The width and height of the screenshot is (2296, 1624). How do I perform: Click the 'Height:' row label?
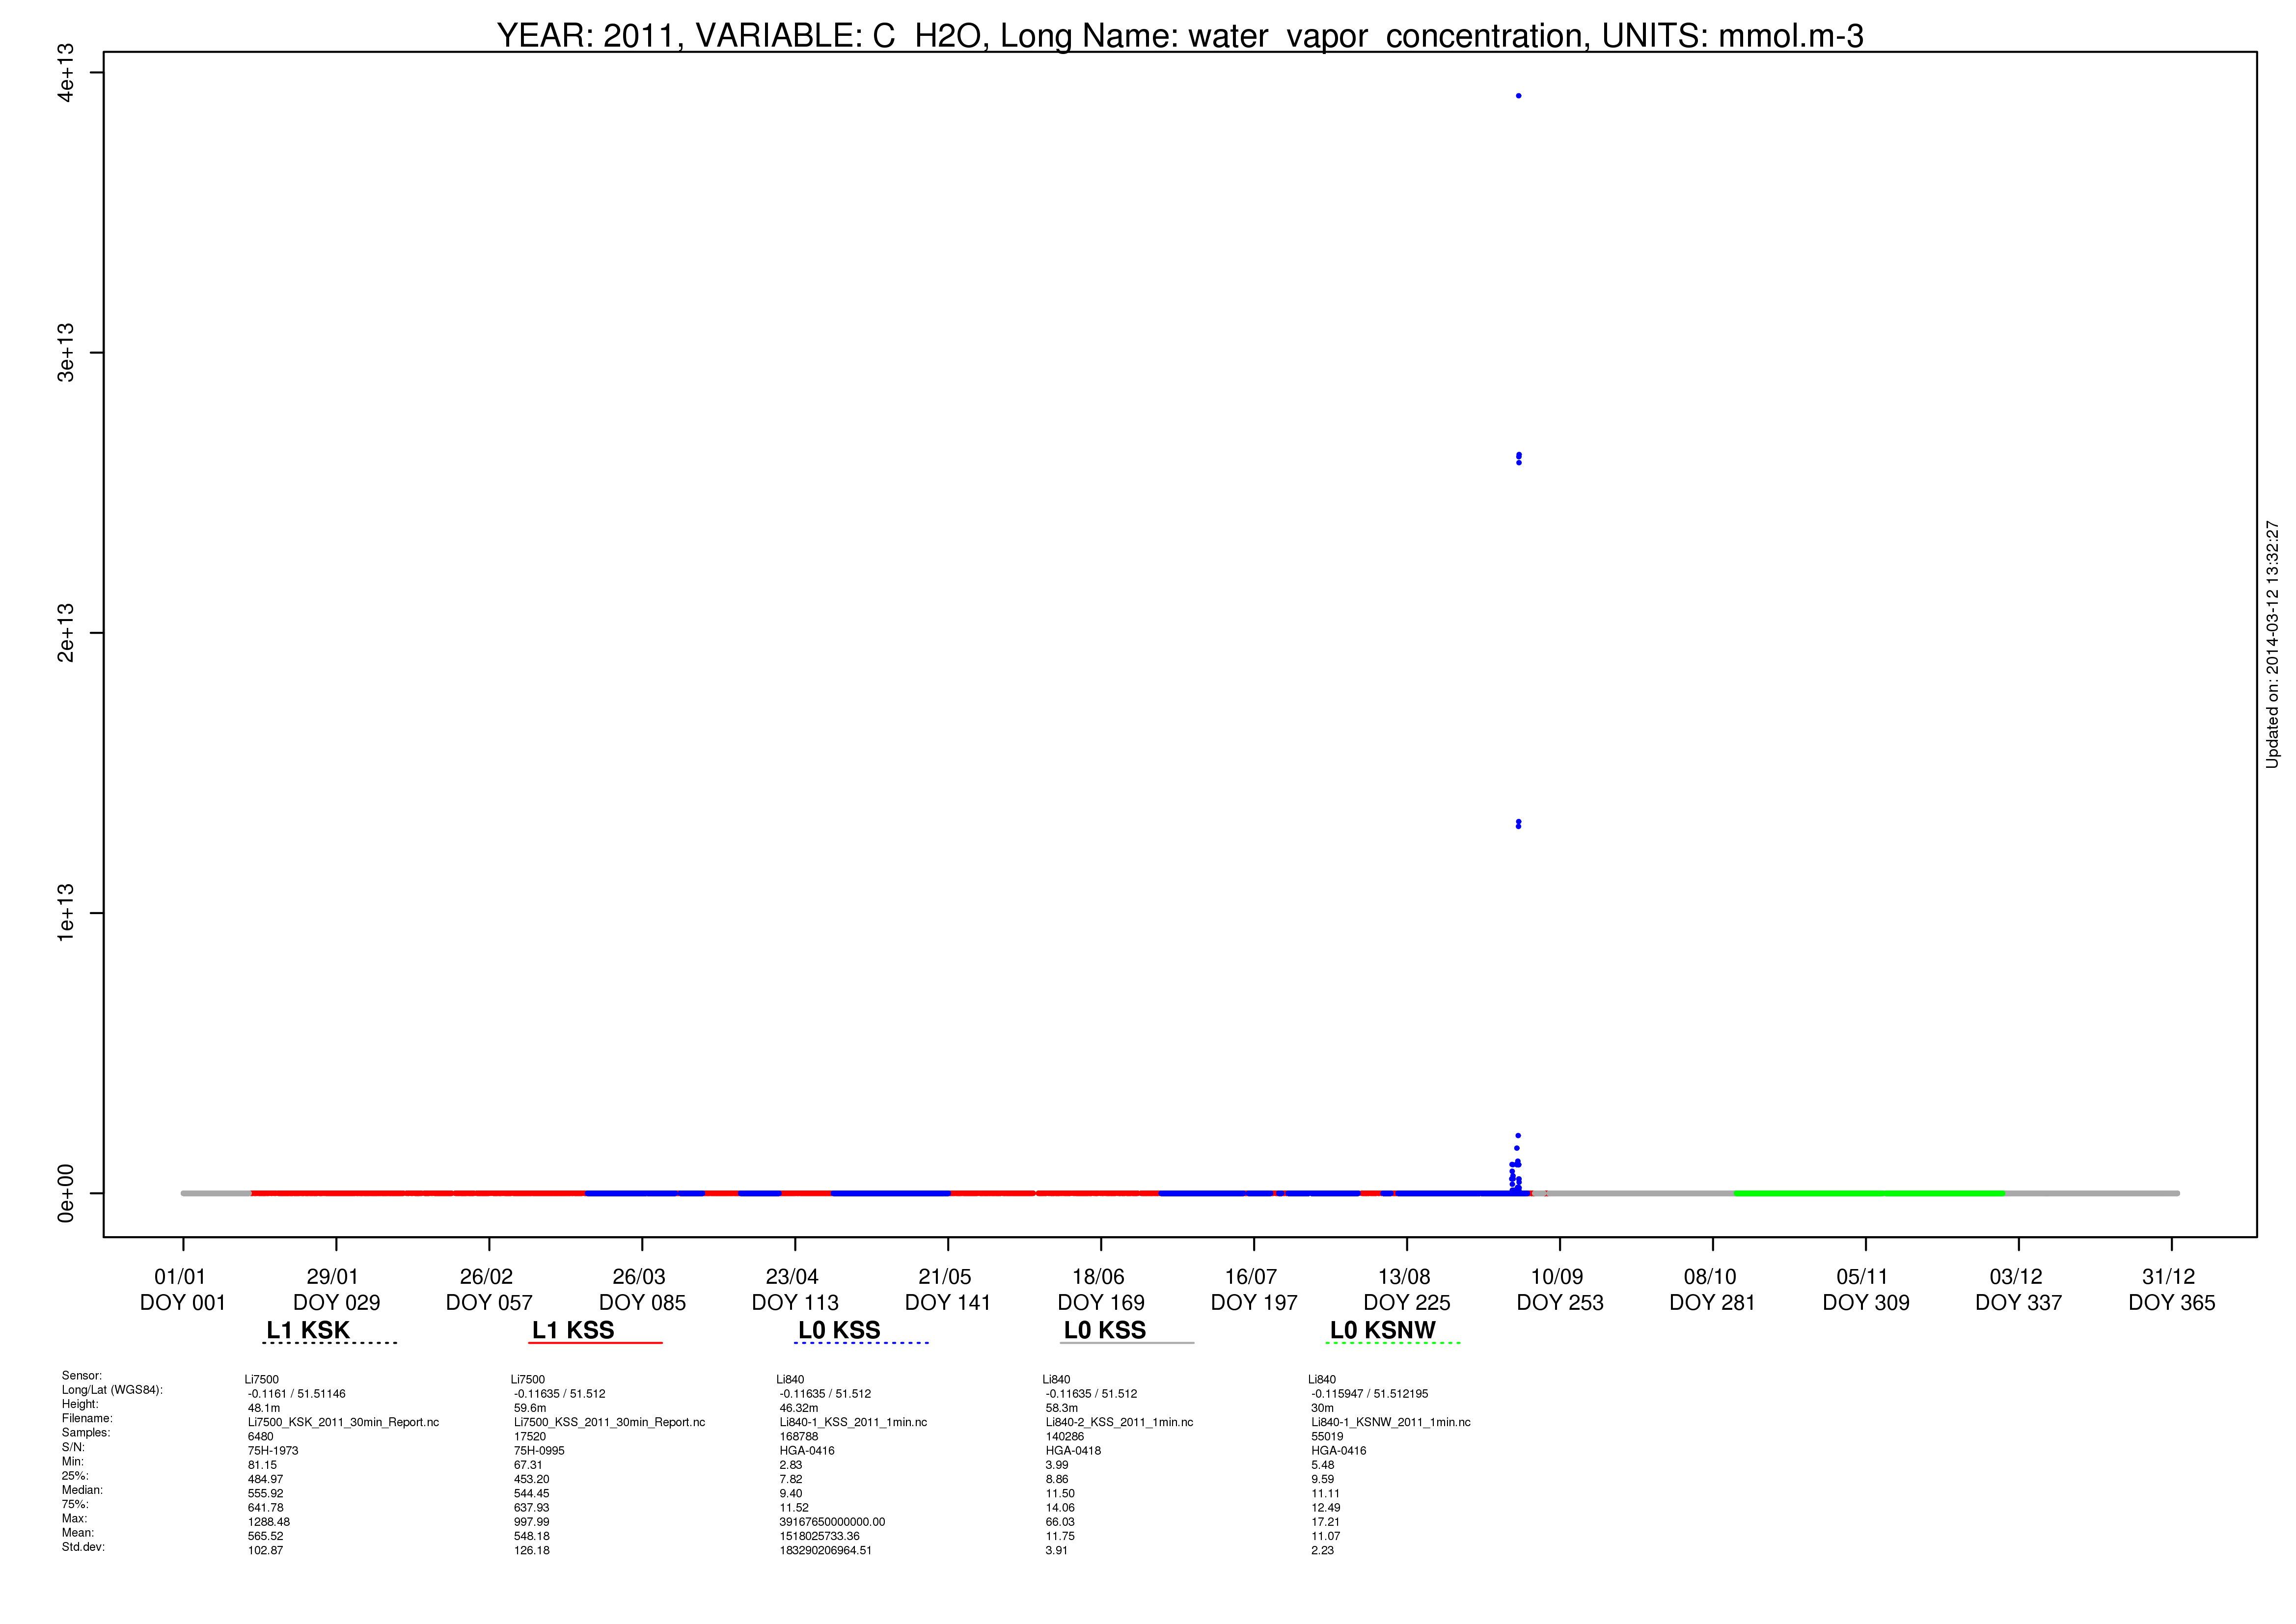[x=80, y=1404]
